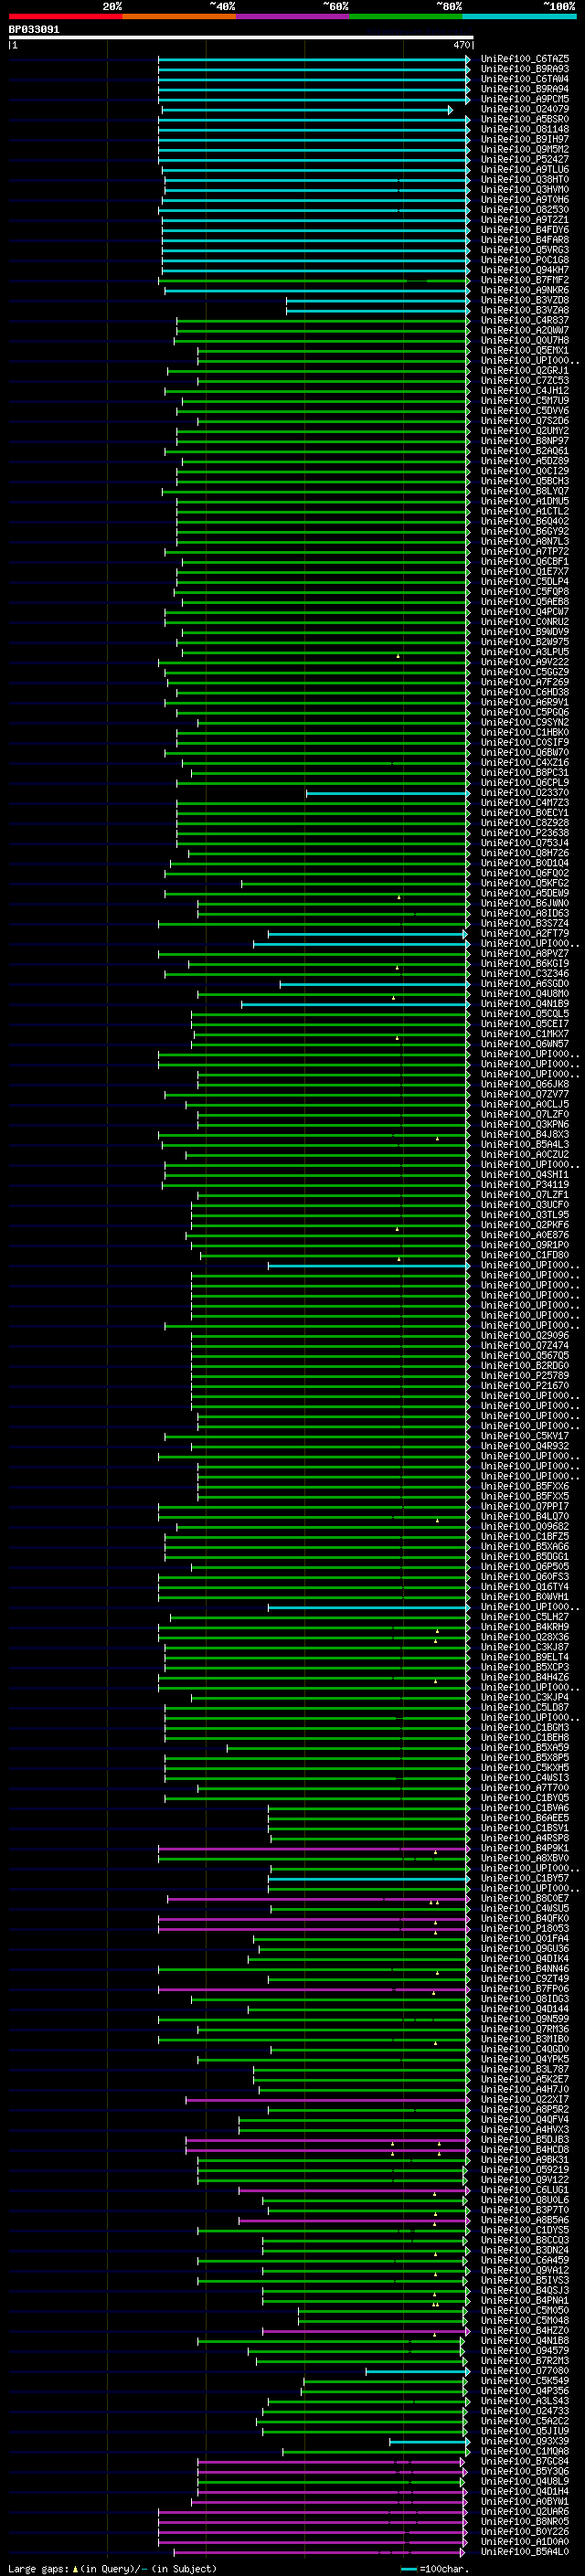585x2576 pixels.
Task: Click the purple ~60% identity legend bar
Action: tap(292, 16)
